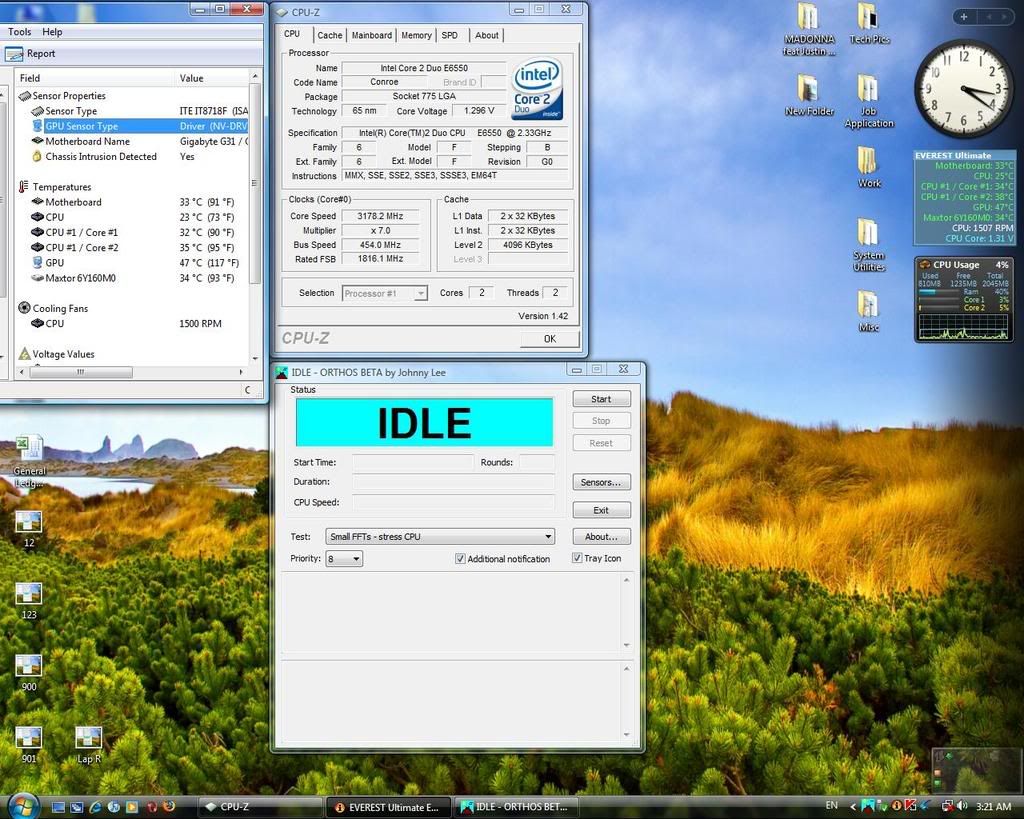Image resolution: width=1024 pixels, height=819 pixels.
Task: Open the Tech Pics desktop folder
Action: pyautogui.click(x=868, y=18)
